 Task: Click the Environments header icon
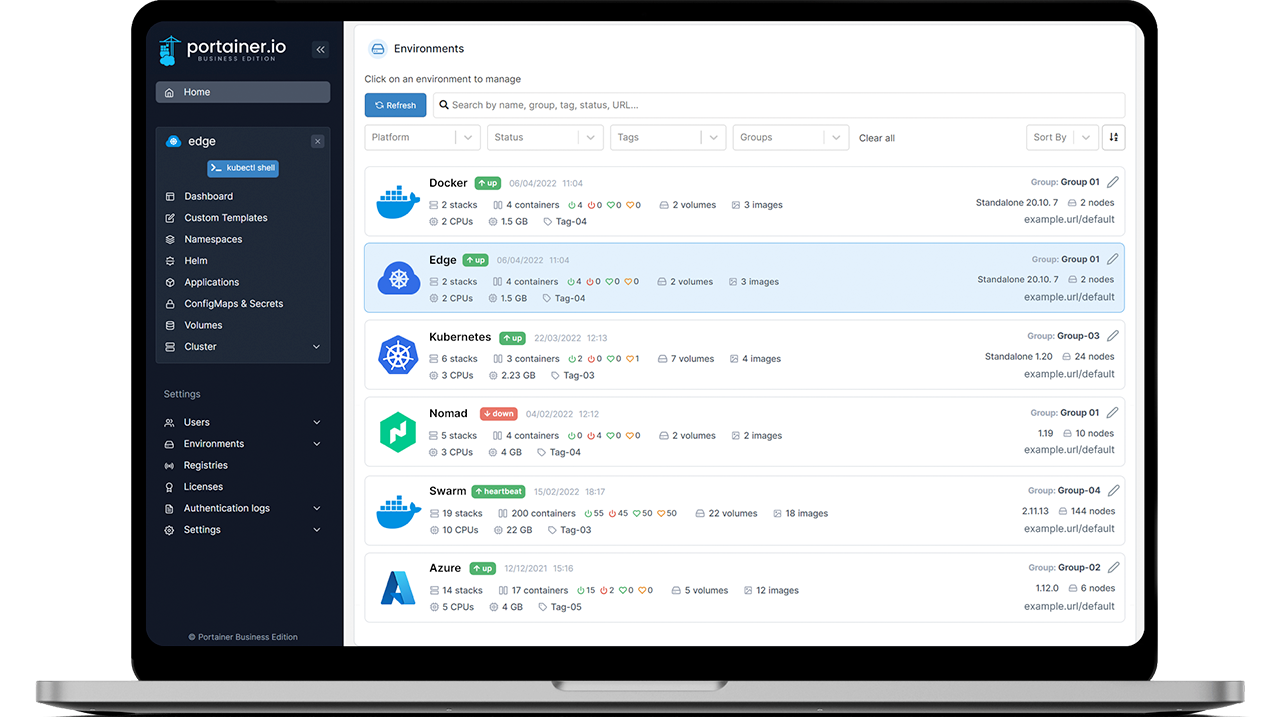tap(378, 48)
